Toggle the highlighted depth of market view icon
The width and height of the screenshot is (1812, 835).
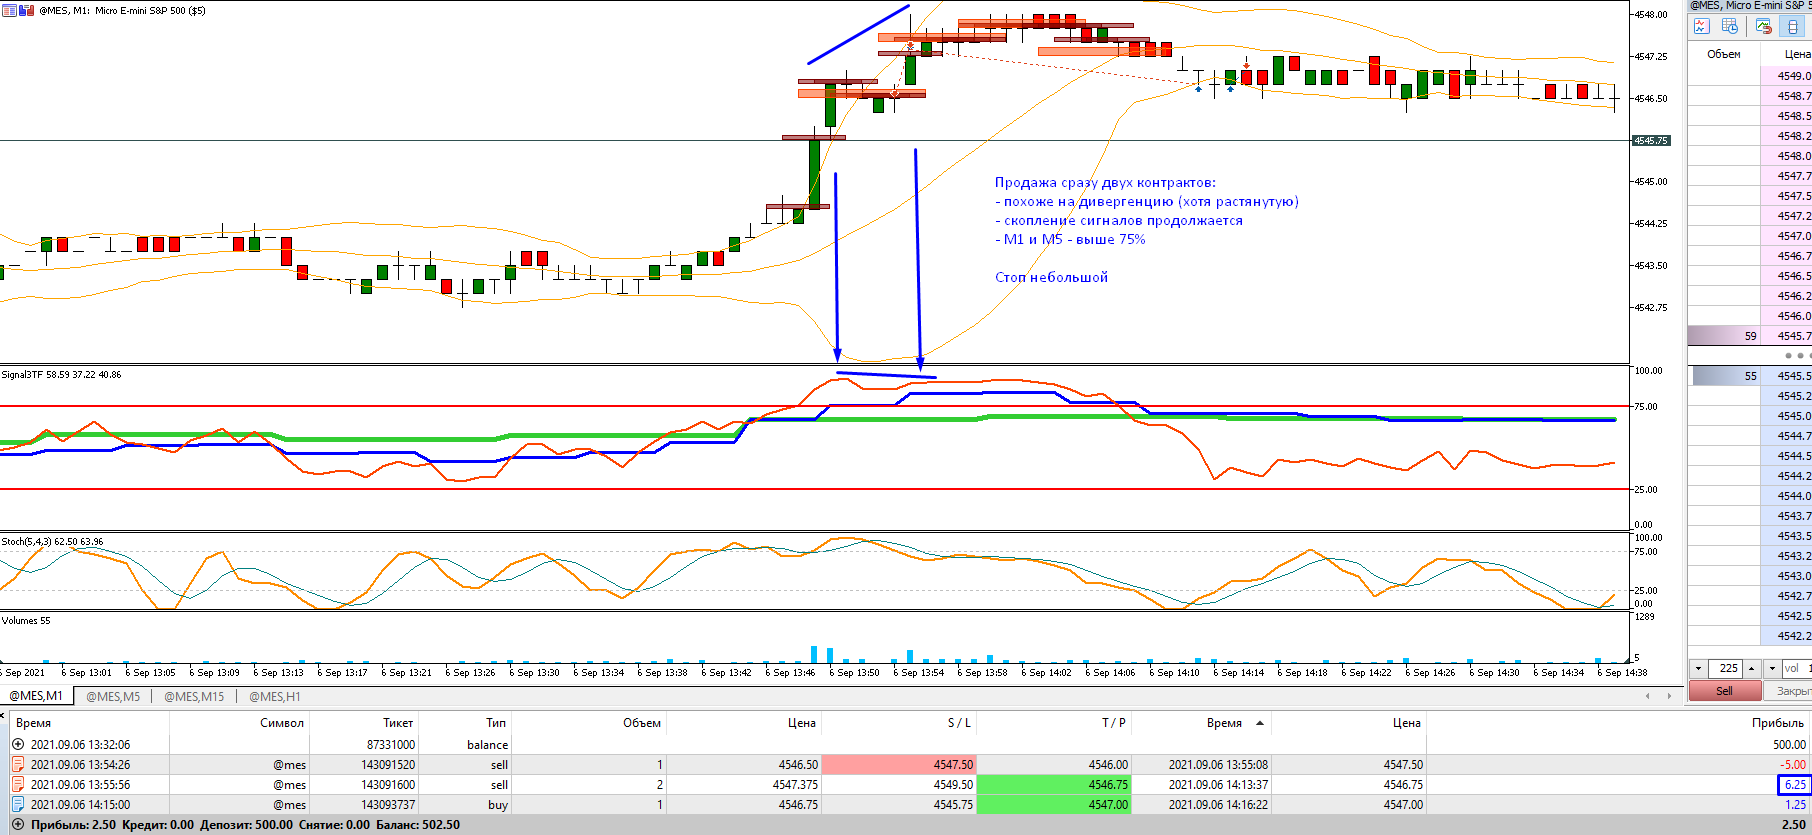pos(1792,27)
